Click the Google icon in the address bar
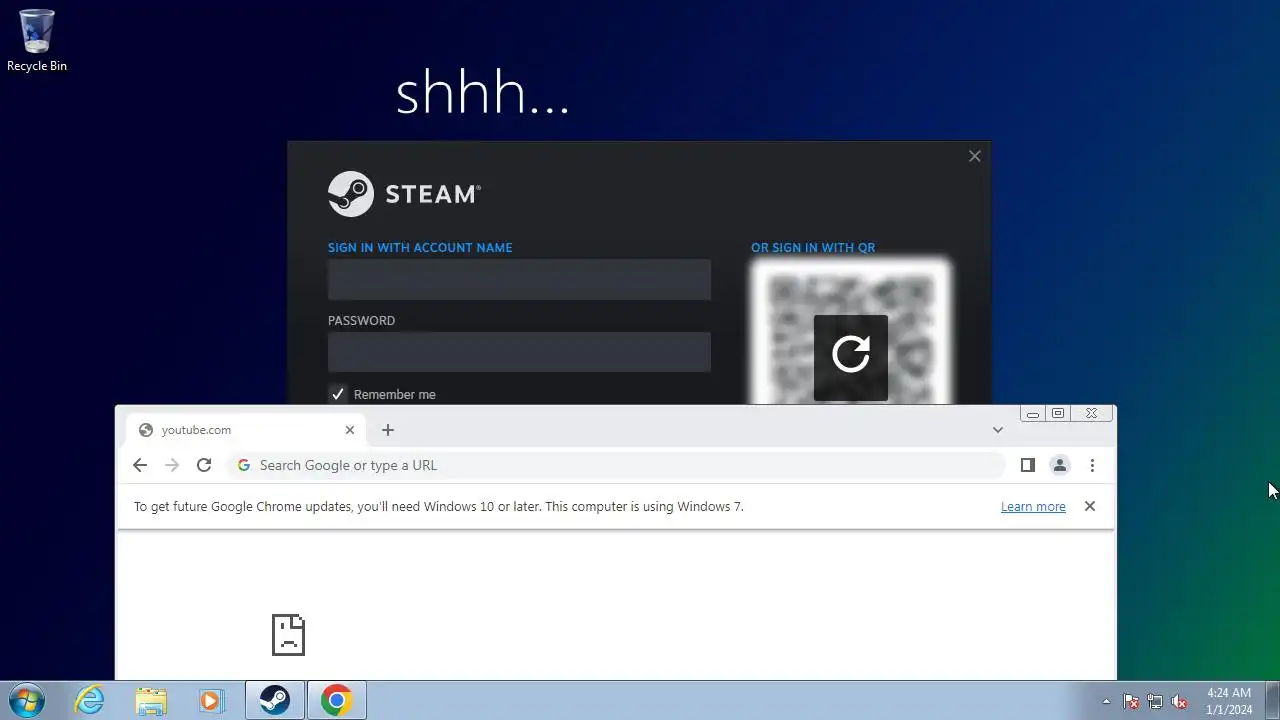 click(x=244, y=465)
